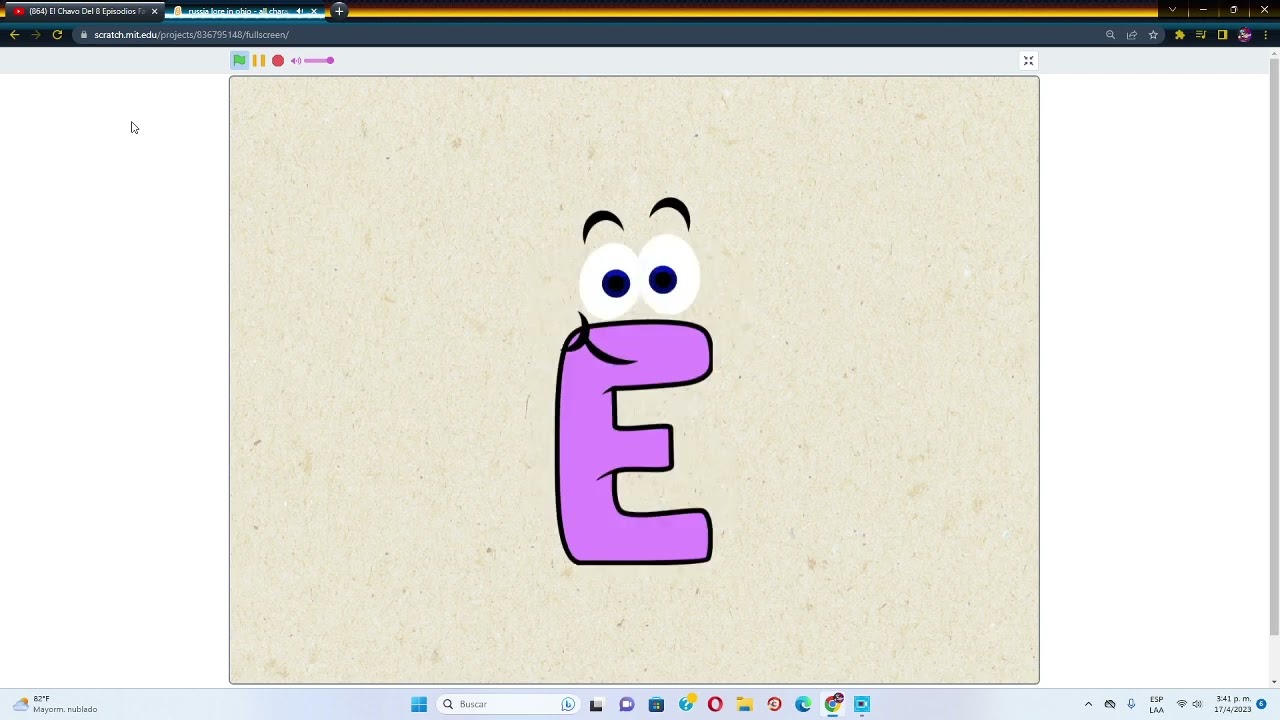Go back to the previous page
Image resolution: width=1280 pixels, height=720 pixels.
point(14,35)
